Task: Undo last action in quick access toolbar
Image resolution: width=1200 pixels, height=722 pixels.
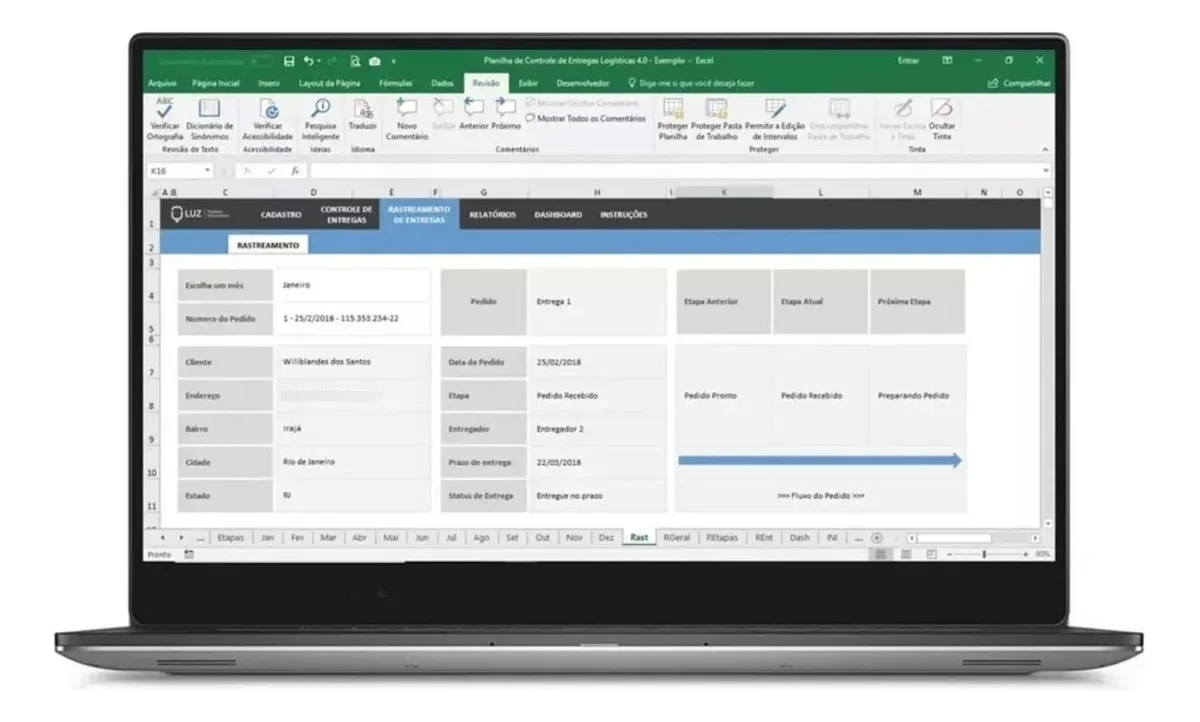Action: [308, 61]
